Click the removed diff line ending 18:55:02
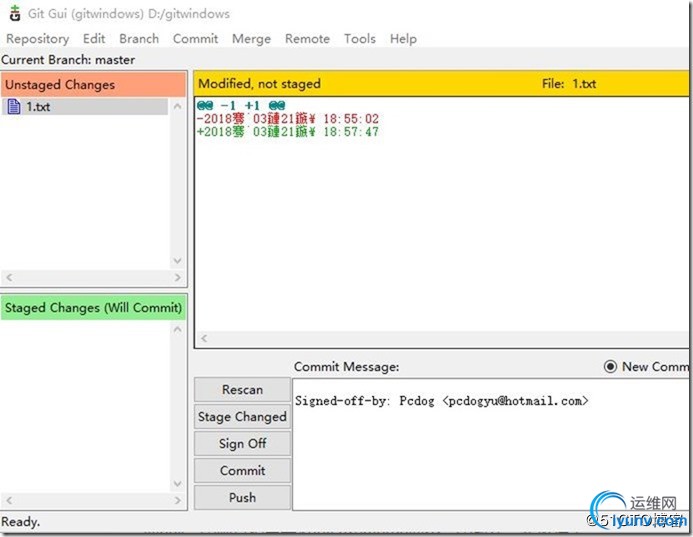Screen dimensions: 693x537 [x=288, y=118]
